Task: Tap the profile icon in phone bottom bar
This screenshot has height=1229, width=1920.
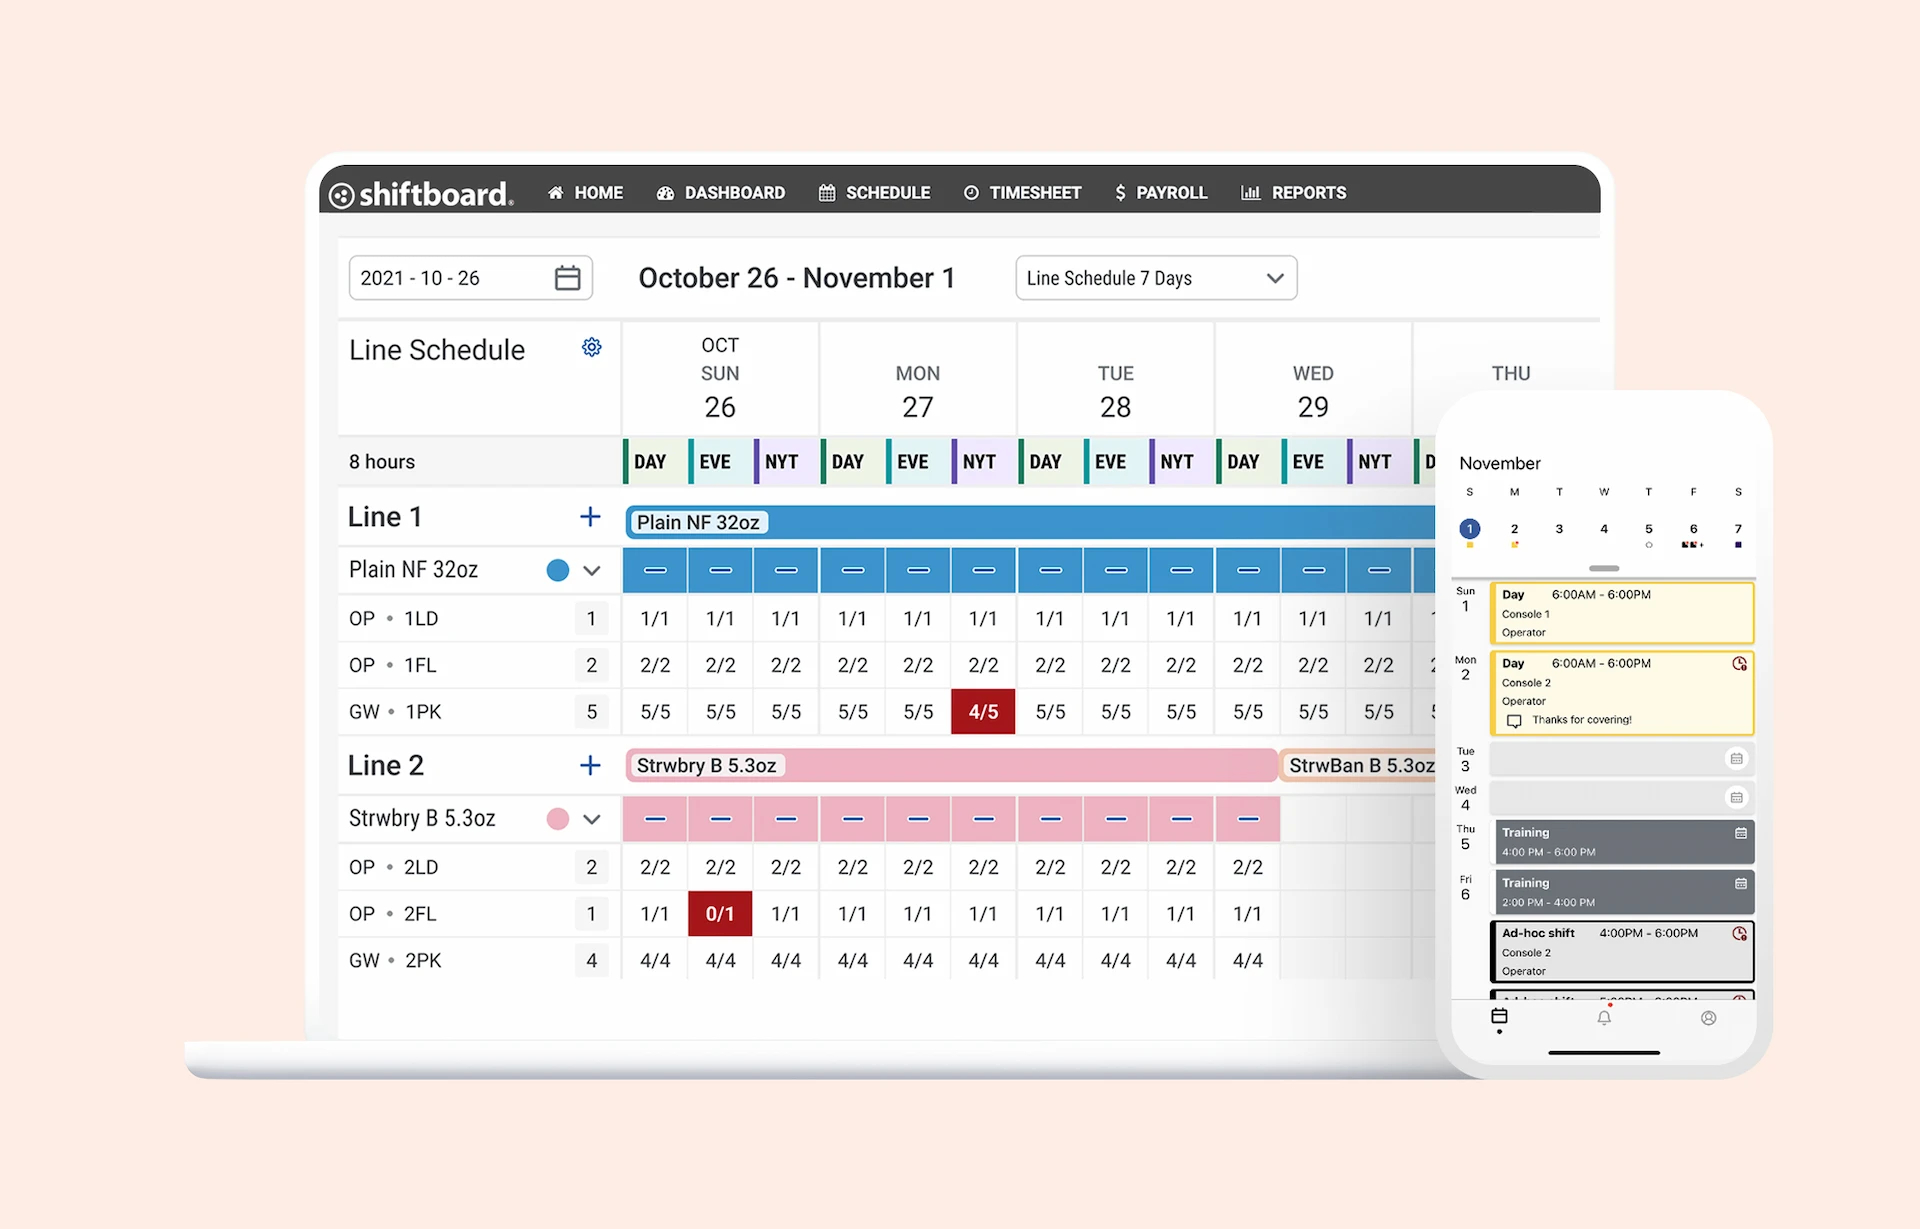Action: [x=1708, y=1018]
